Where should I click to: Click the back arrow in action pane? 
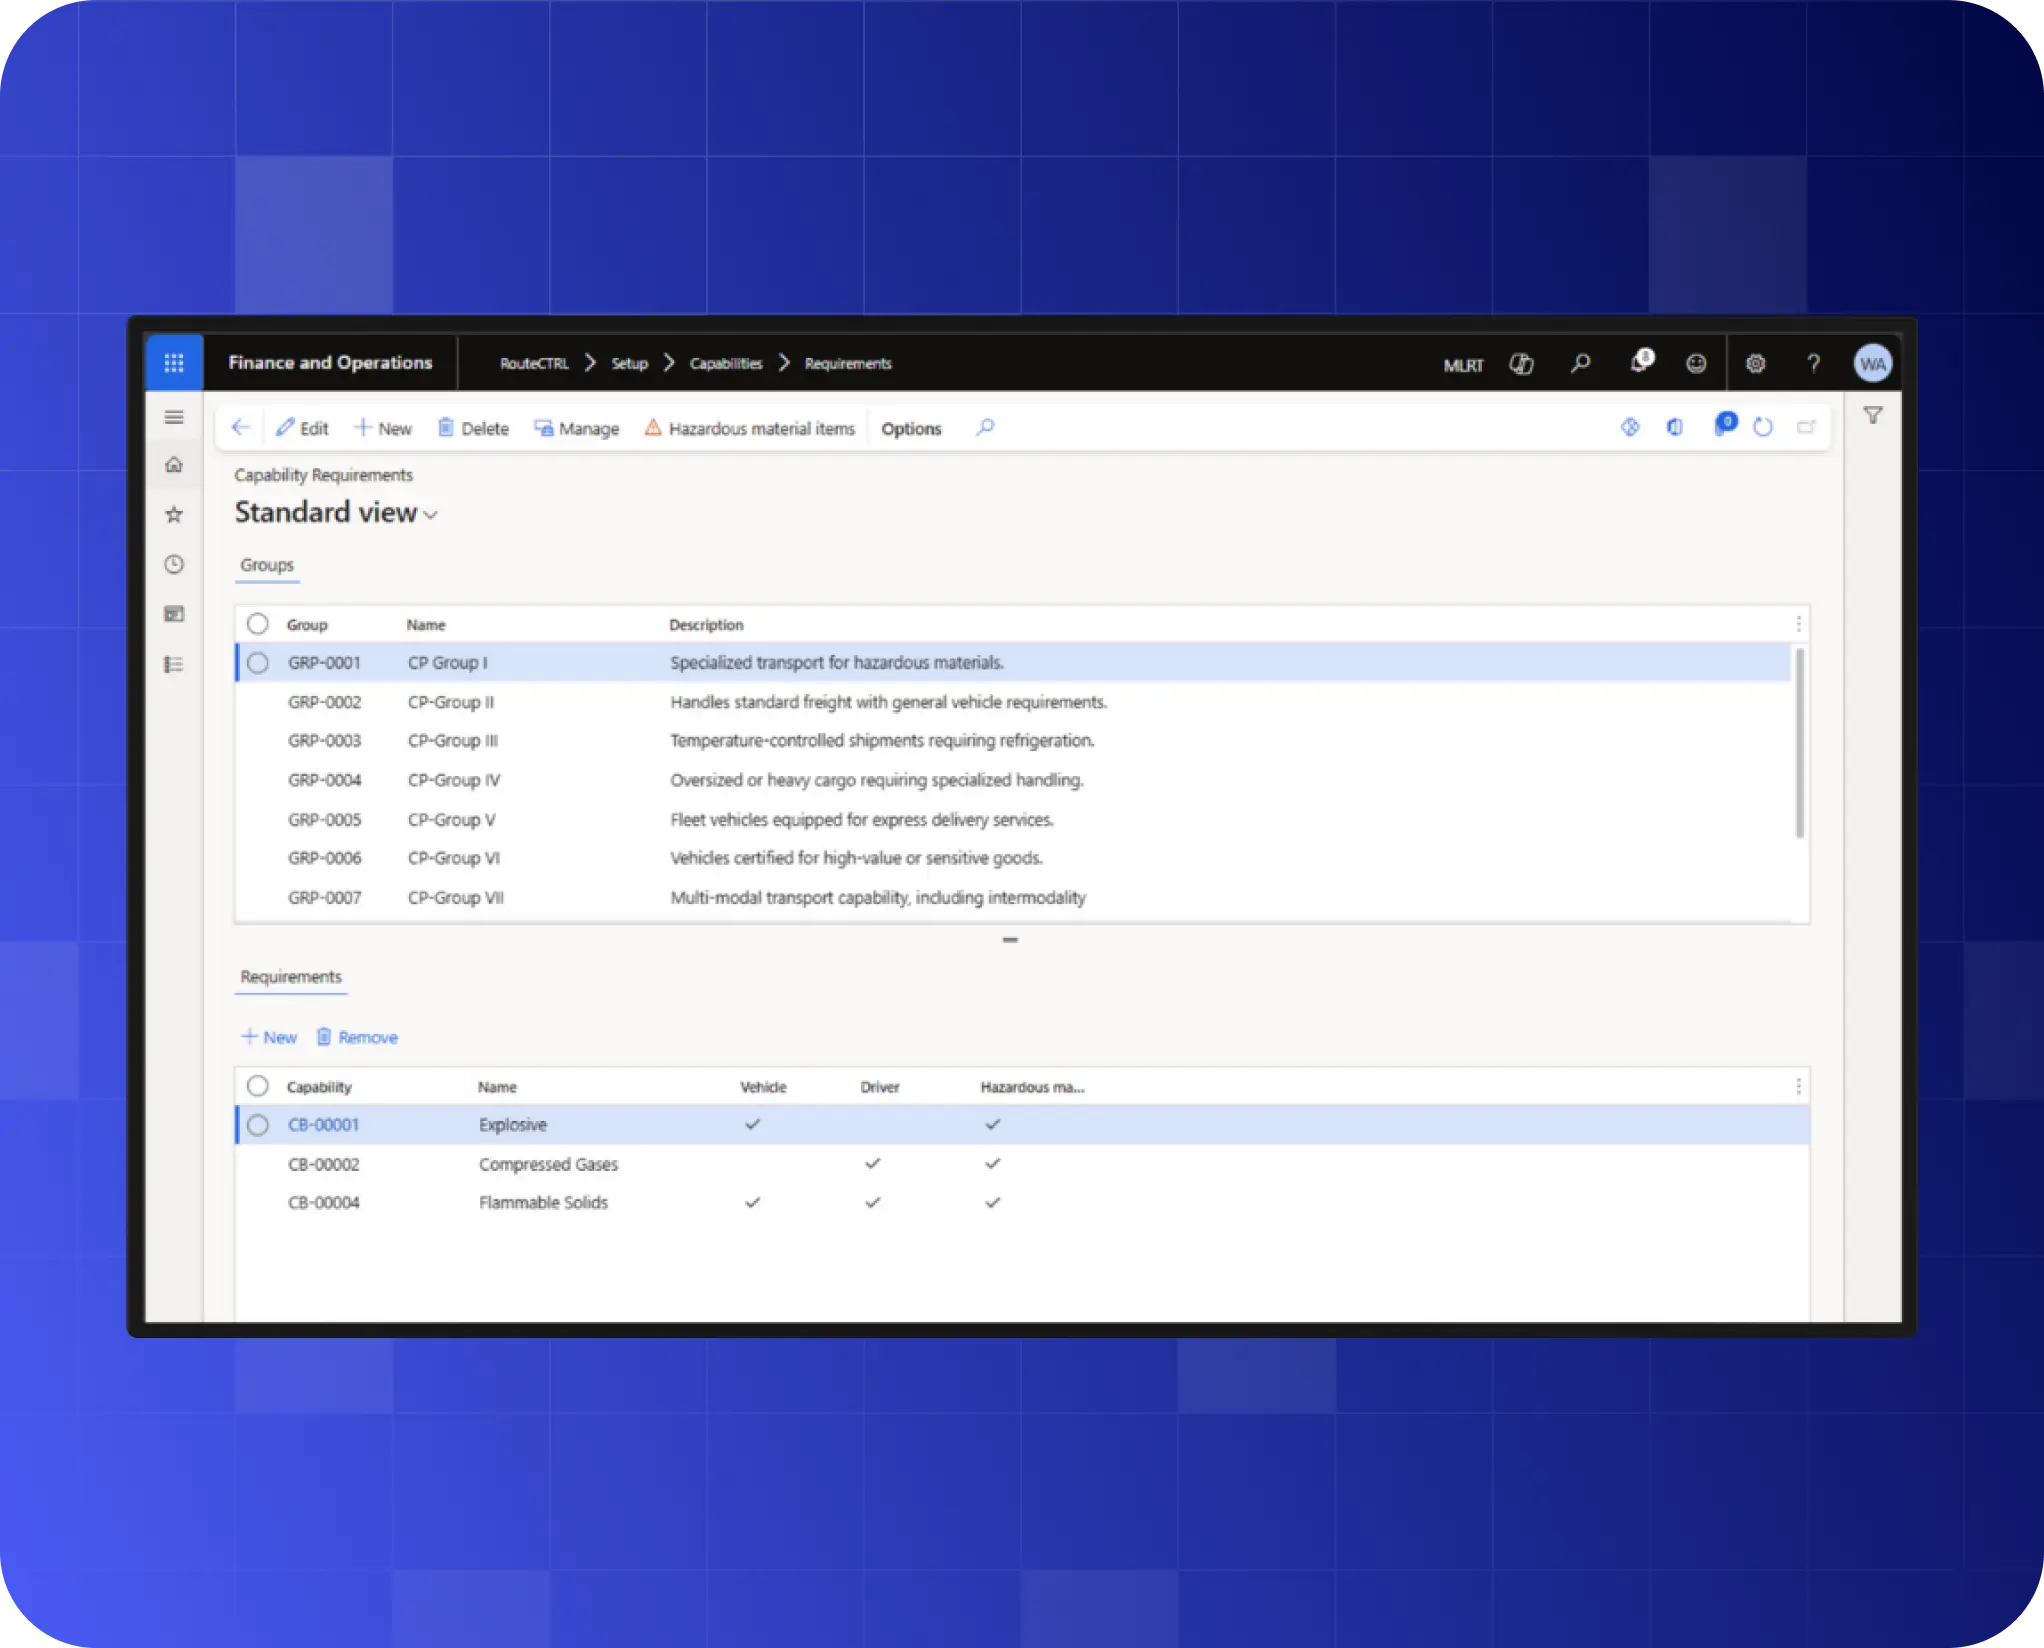pyautogui.click(x=240, y=428)
